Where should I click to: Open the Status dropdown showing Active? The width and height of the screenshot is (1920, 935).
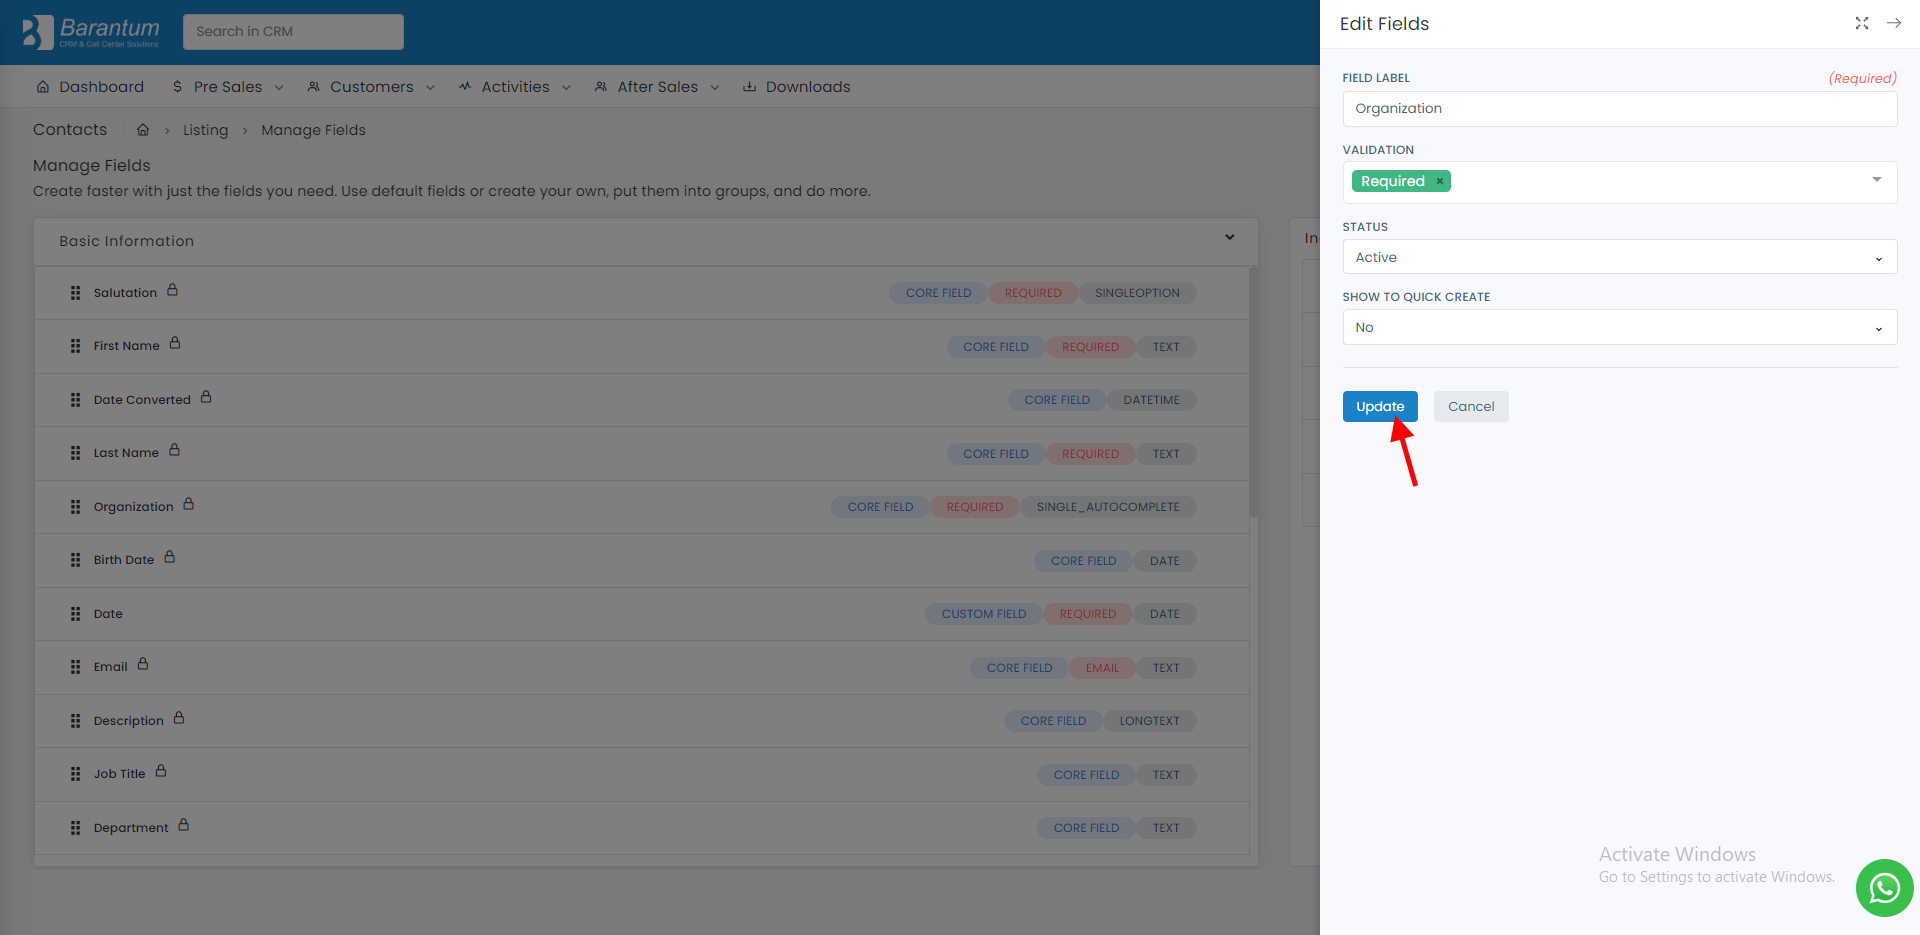1619,257
